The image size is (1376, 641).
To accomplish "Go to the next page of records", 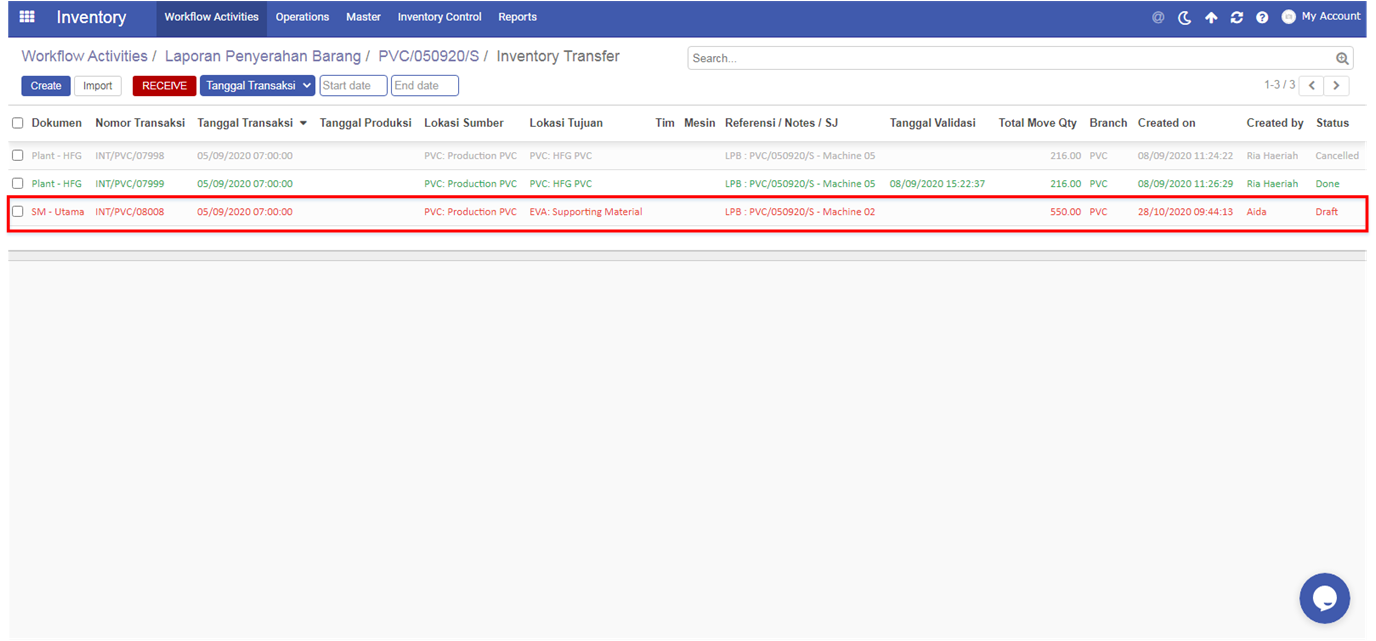I will [1336, 86].
